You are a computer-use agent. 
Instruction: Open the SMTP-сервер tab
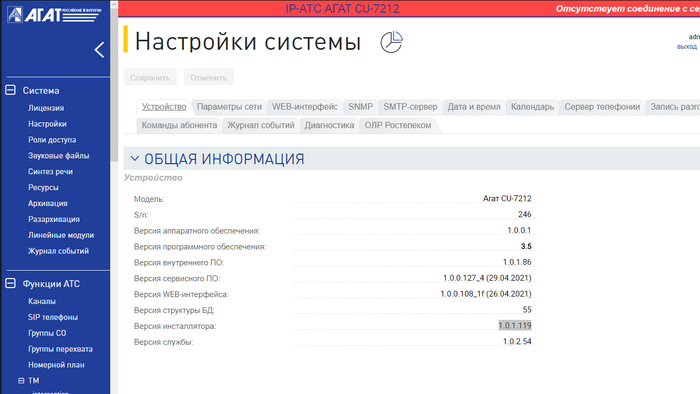(410, 107)
